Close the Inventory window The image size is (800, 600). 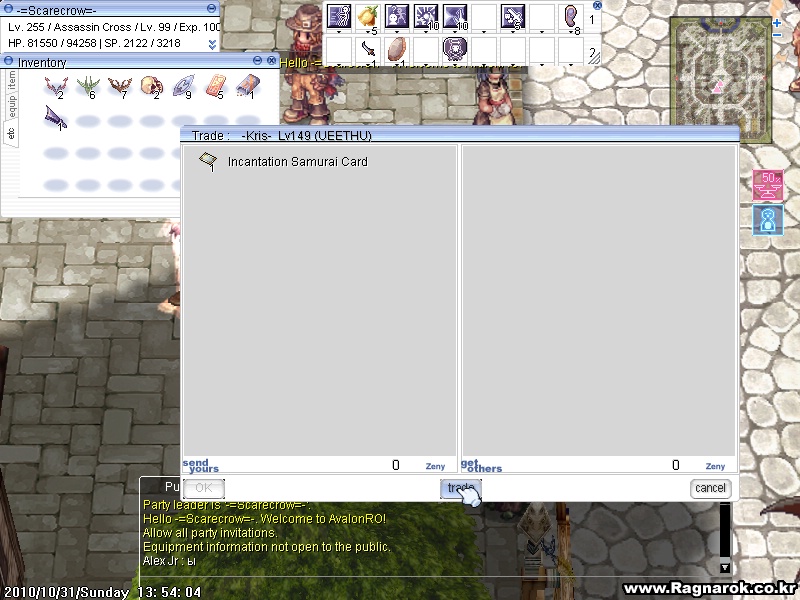[271, 61]
